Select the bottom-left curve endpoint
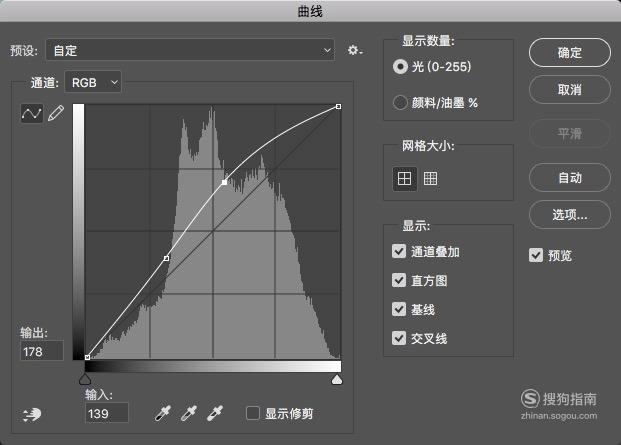Screen dimensions: 621x445 (x=87, y=358)
